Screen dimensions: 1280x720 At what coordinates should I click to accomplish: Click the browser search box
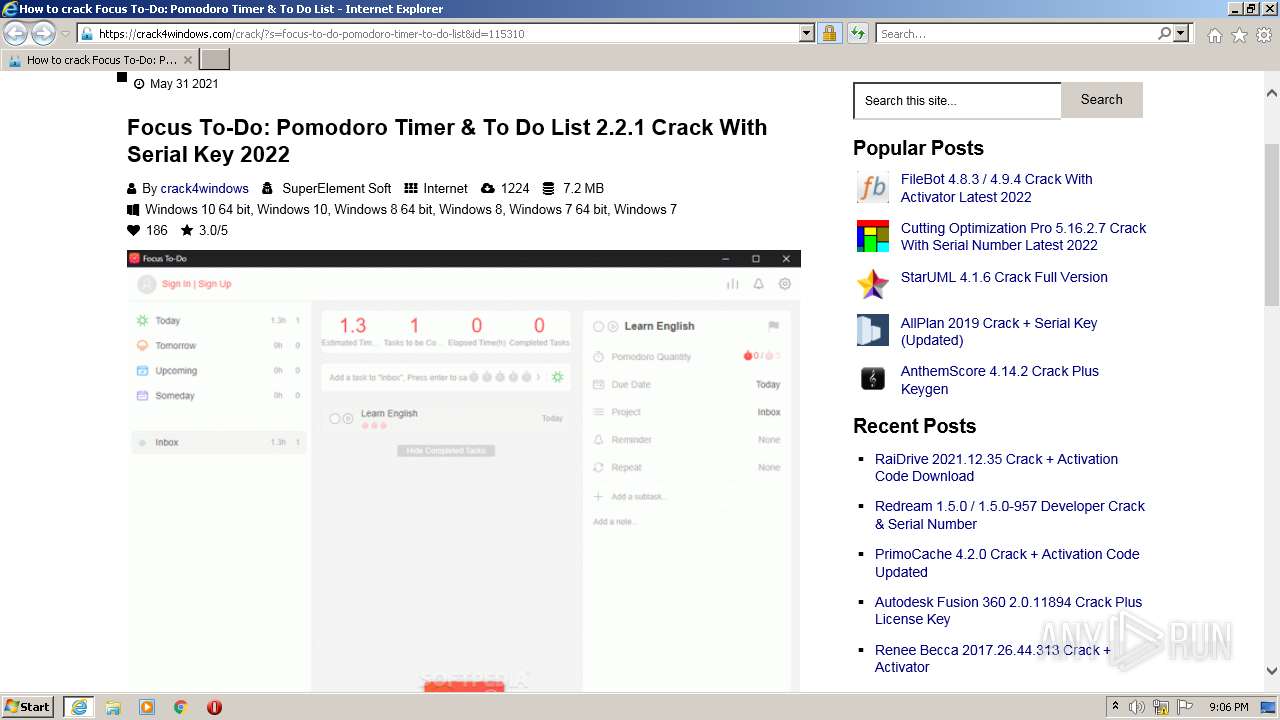click(1016, 34)
